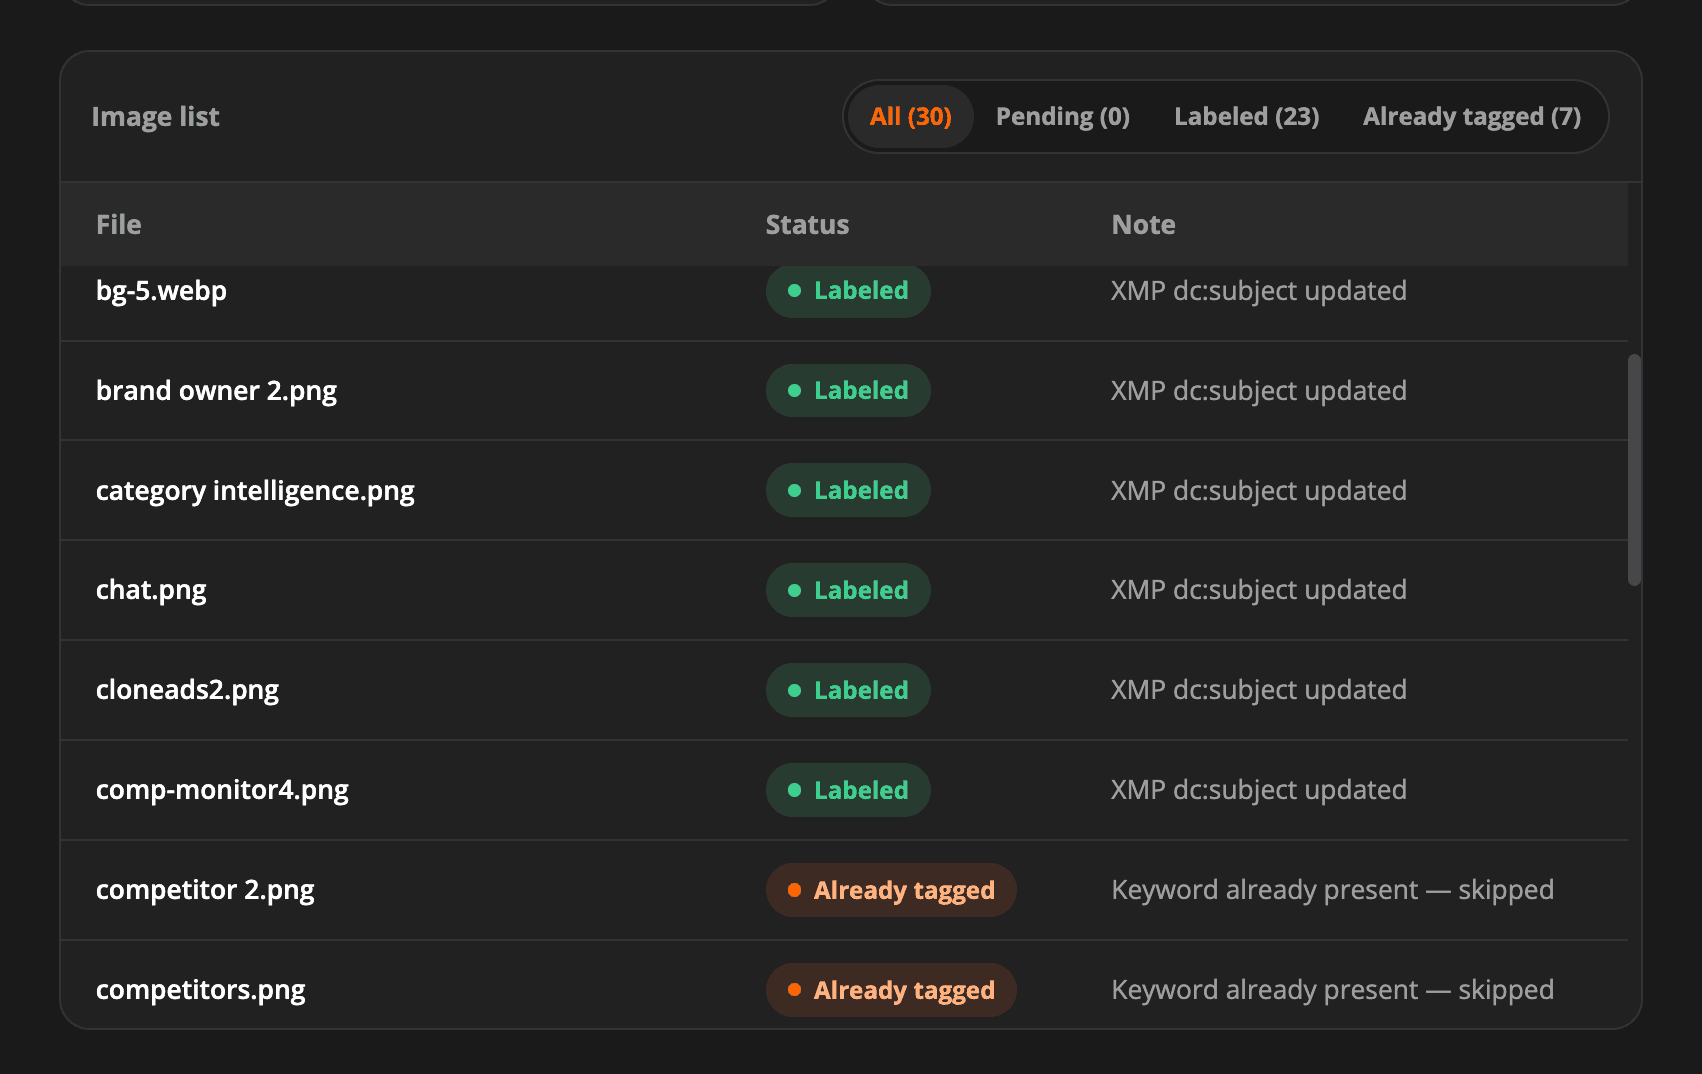
Task: Click the Labeled badge for chat.png
Action: (x=848, y=590)
